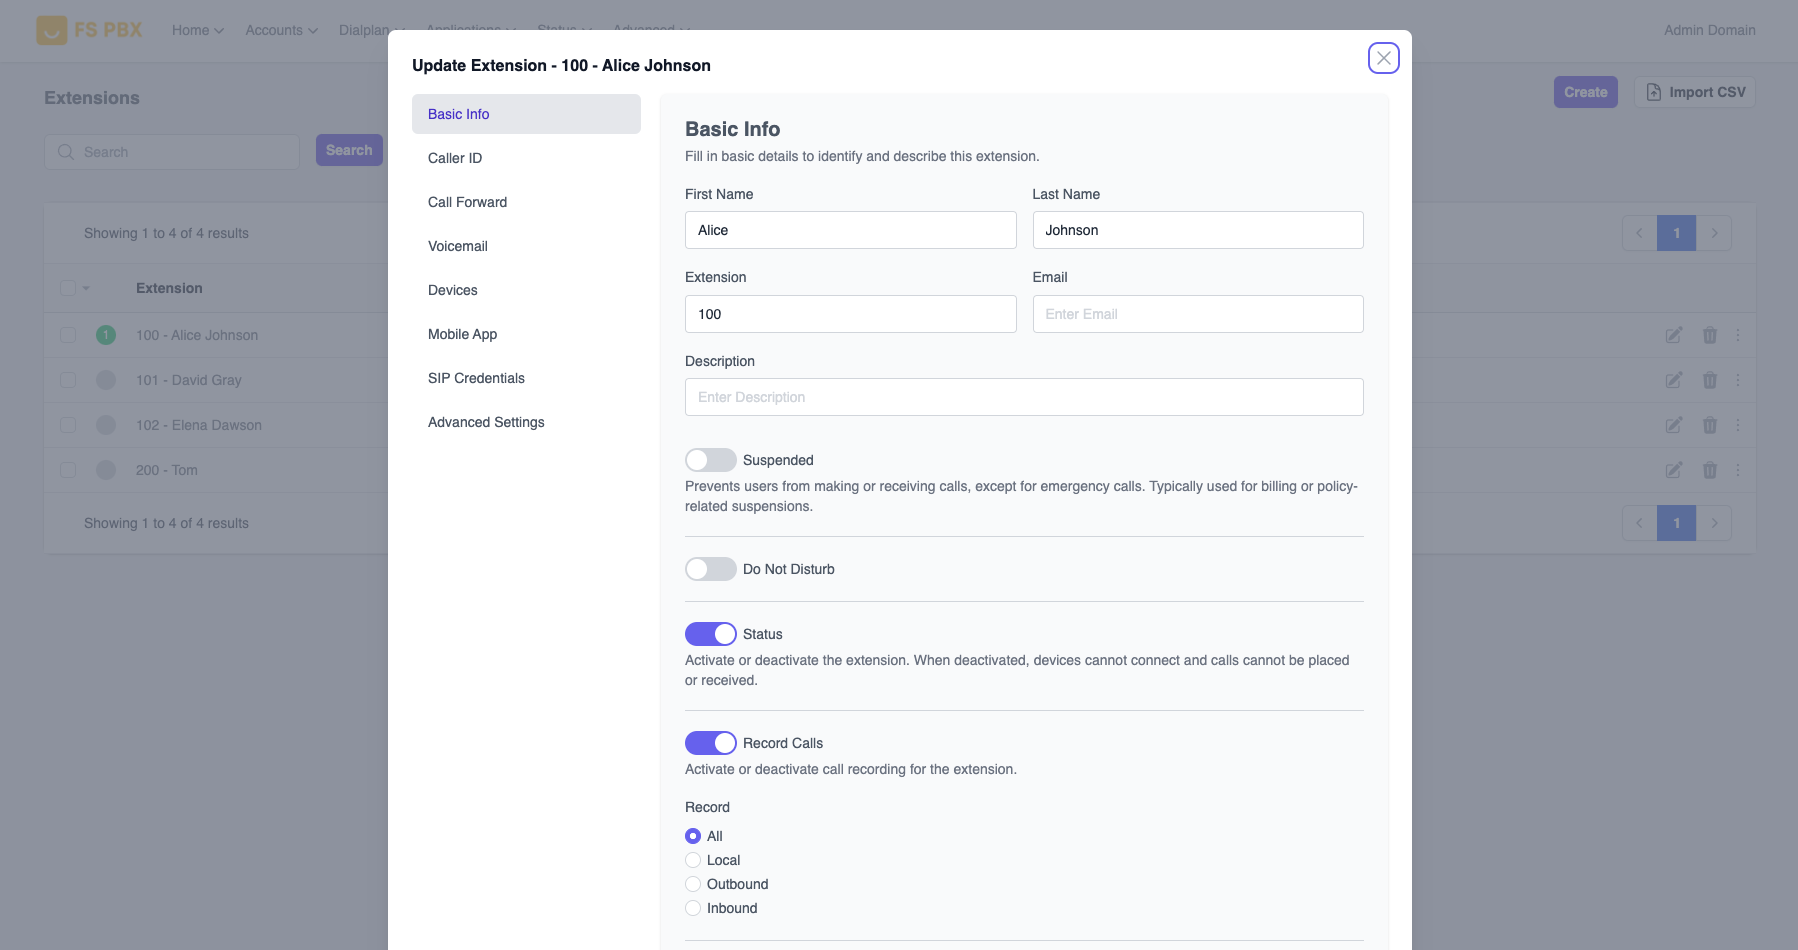Edit extension 101 - David Gray via pencil icon

coord(1673,380)
